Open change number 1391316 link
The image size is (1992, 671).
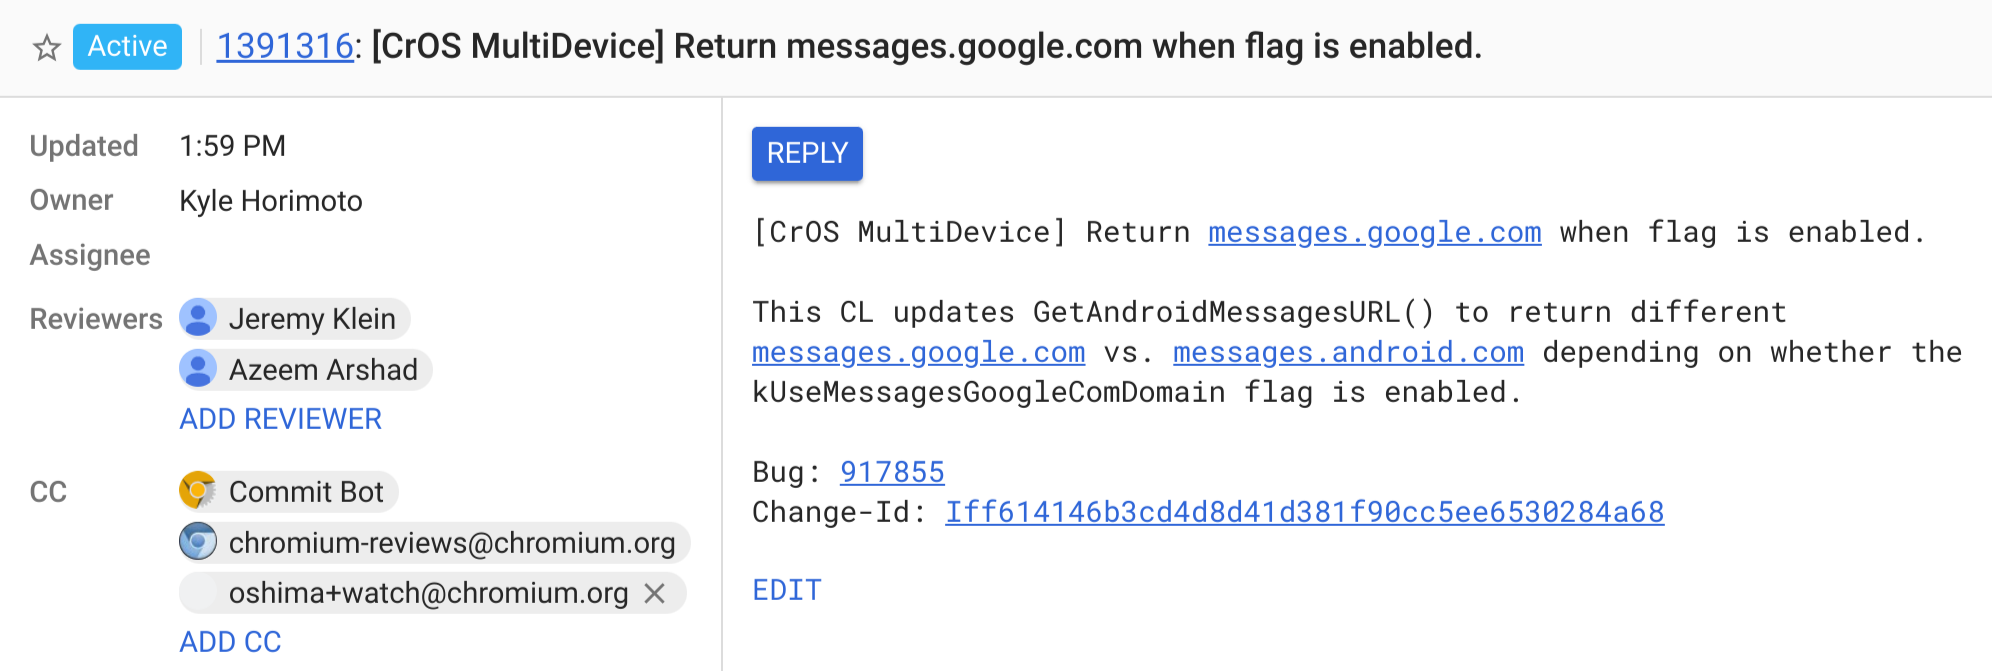pyautogui.click(x=284, y=47)
